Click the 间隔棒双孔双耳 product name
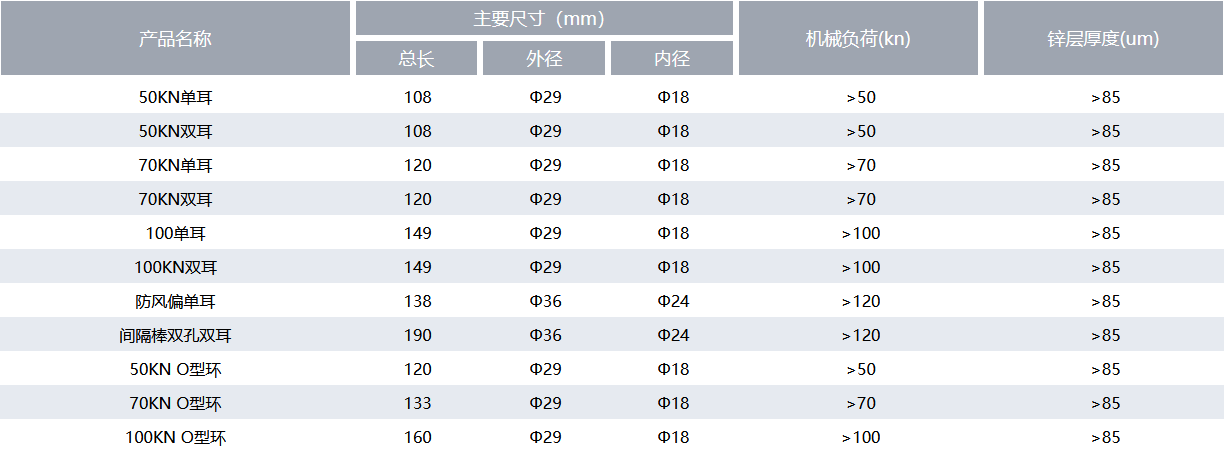Image resolution: width=1224 pixels, height=461 pixels. (x=175, y=336)
